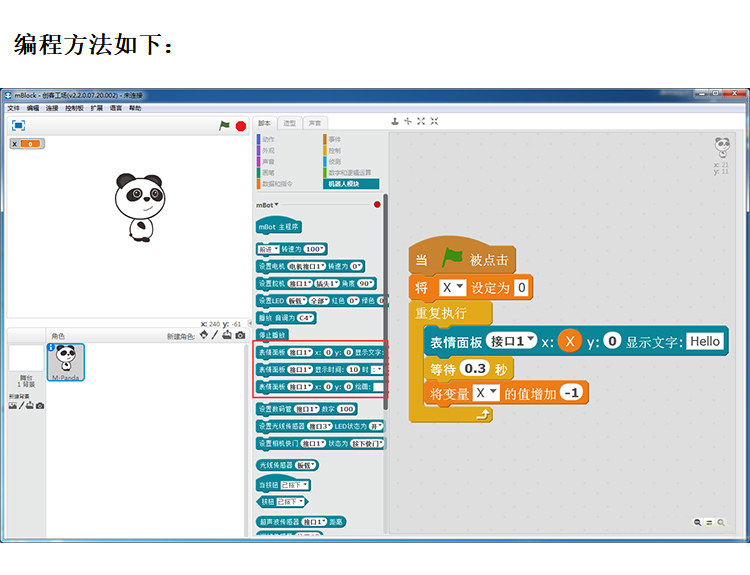Select the 画笔 block category
Viewport: 750px width, 575px height.
tap(268, 172)
